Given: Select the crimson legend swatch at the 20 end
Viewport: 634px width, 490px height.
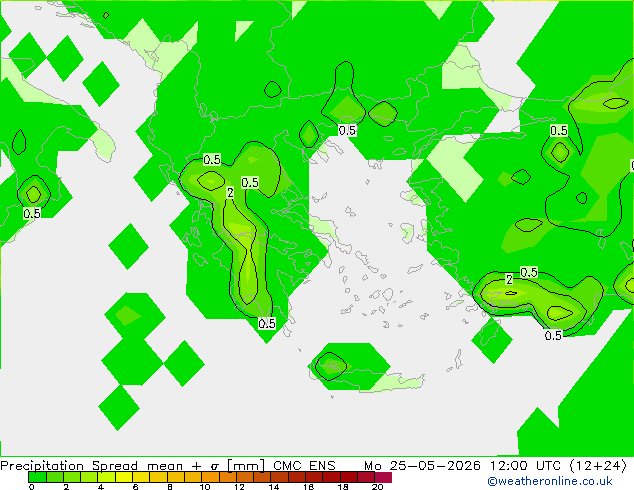Looking at the screenshot, I should pos(383,477).
